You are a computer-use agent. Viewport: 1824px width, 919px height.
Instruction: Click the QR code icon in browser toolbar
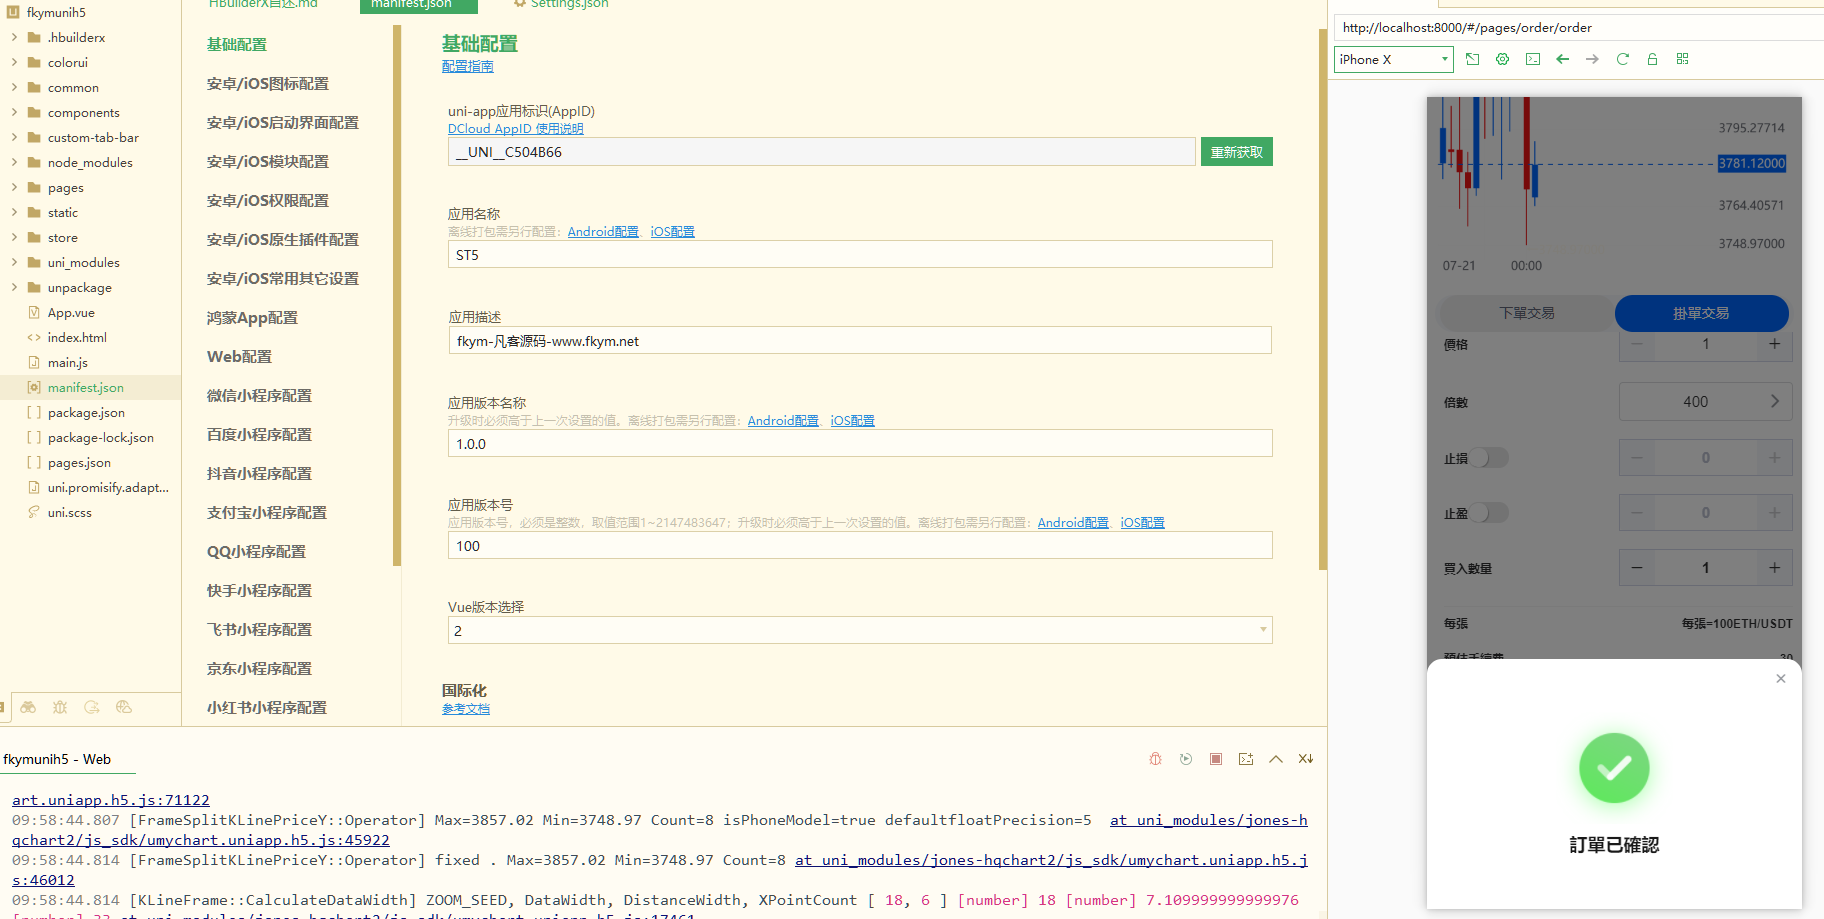[x=1682, y=59]
